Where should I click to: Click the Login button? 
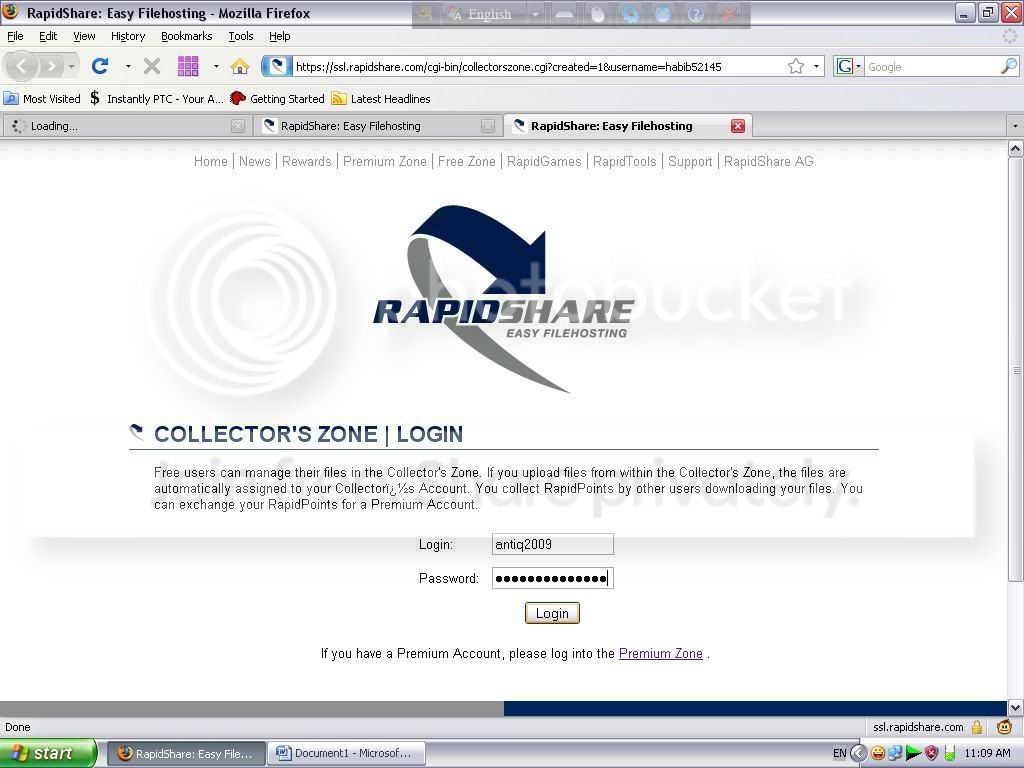pos(552,613)
